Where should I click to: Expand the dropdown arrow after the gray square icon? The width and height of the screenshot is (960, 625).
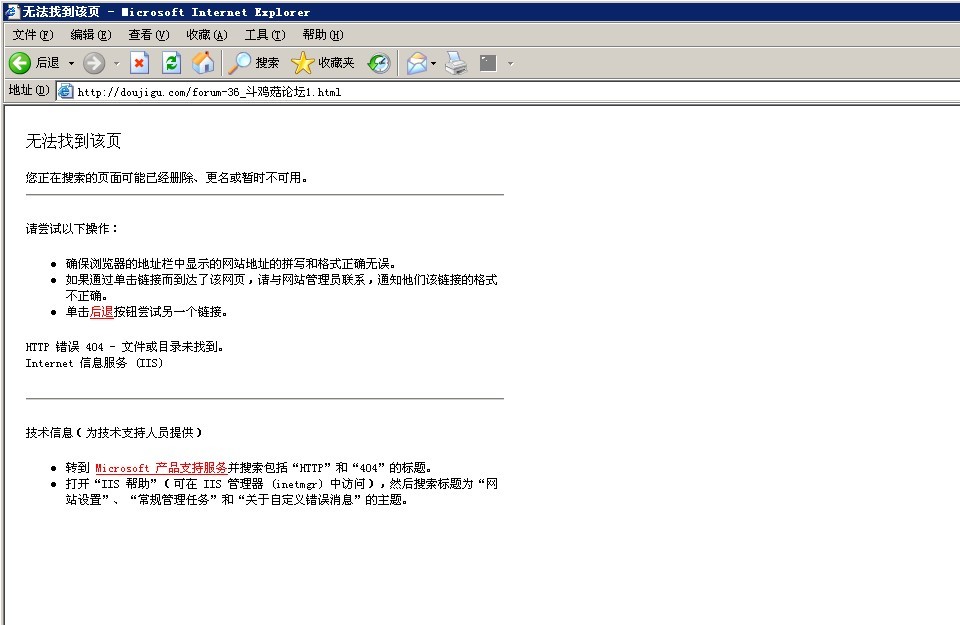[510, 63]
